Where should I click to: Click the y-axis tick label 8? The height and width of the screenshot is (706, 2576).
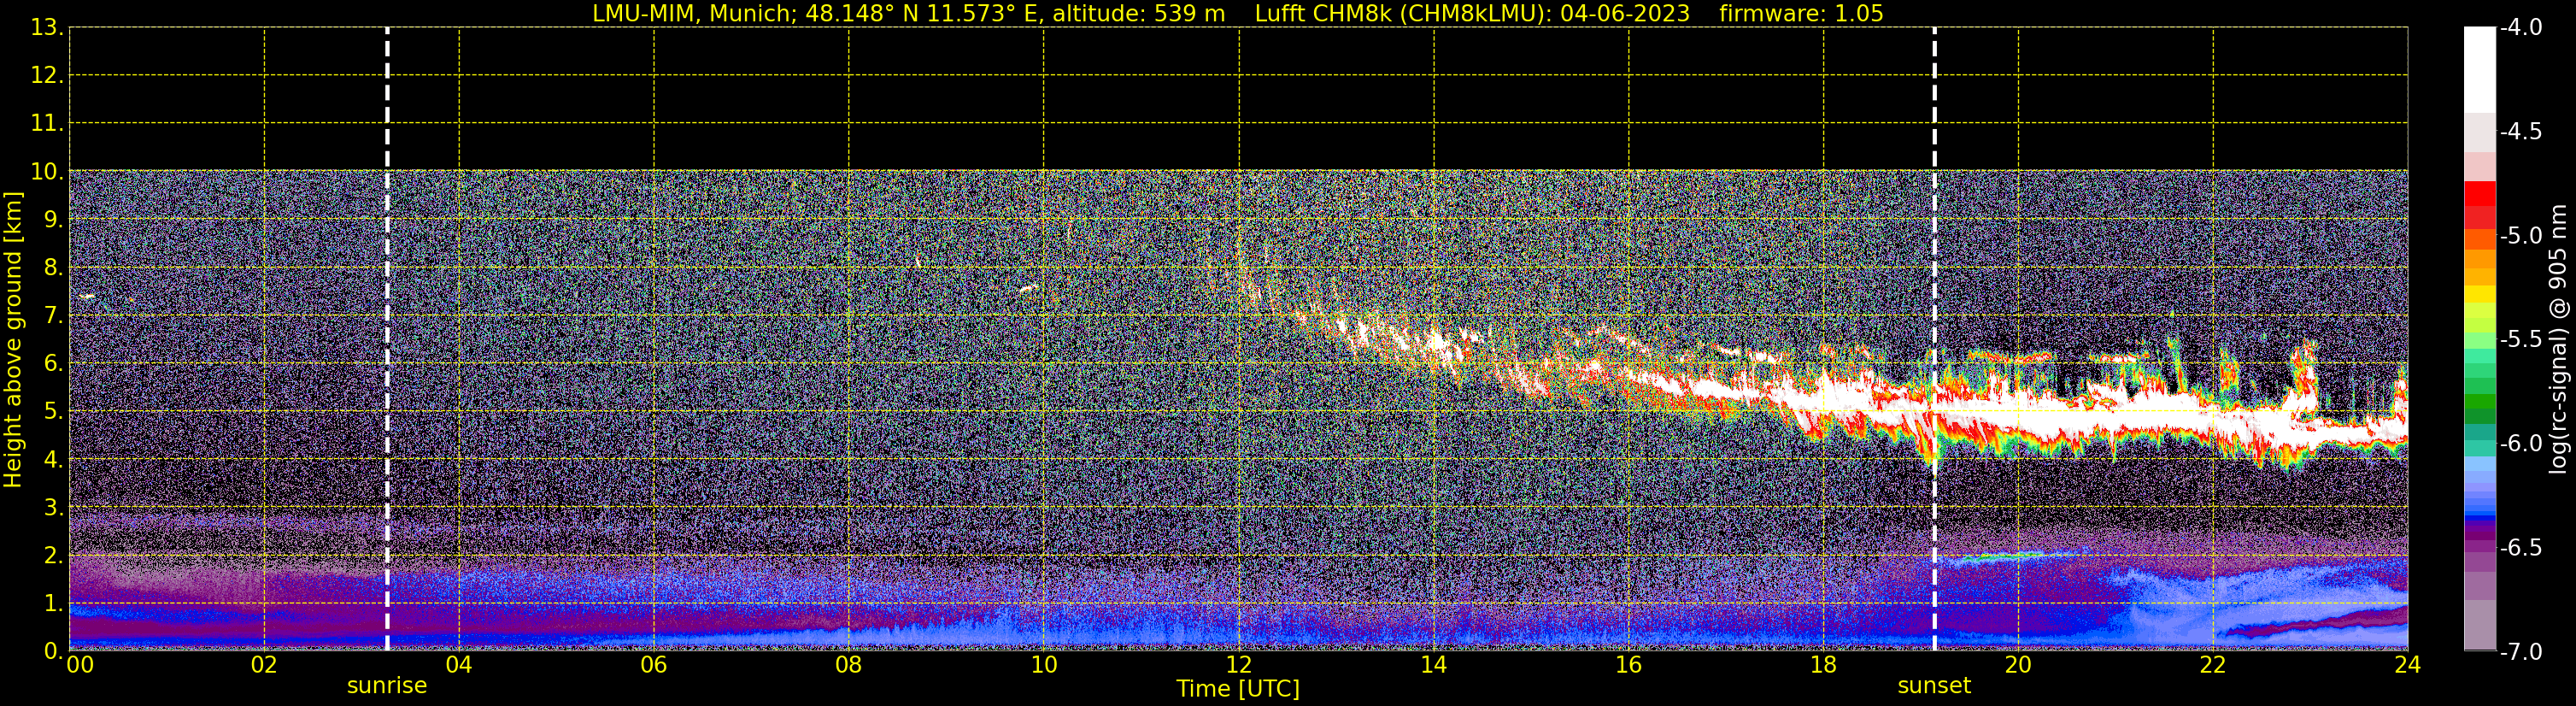[x=54, y=268]
